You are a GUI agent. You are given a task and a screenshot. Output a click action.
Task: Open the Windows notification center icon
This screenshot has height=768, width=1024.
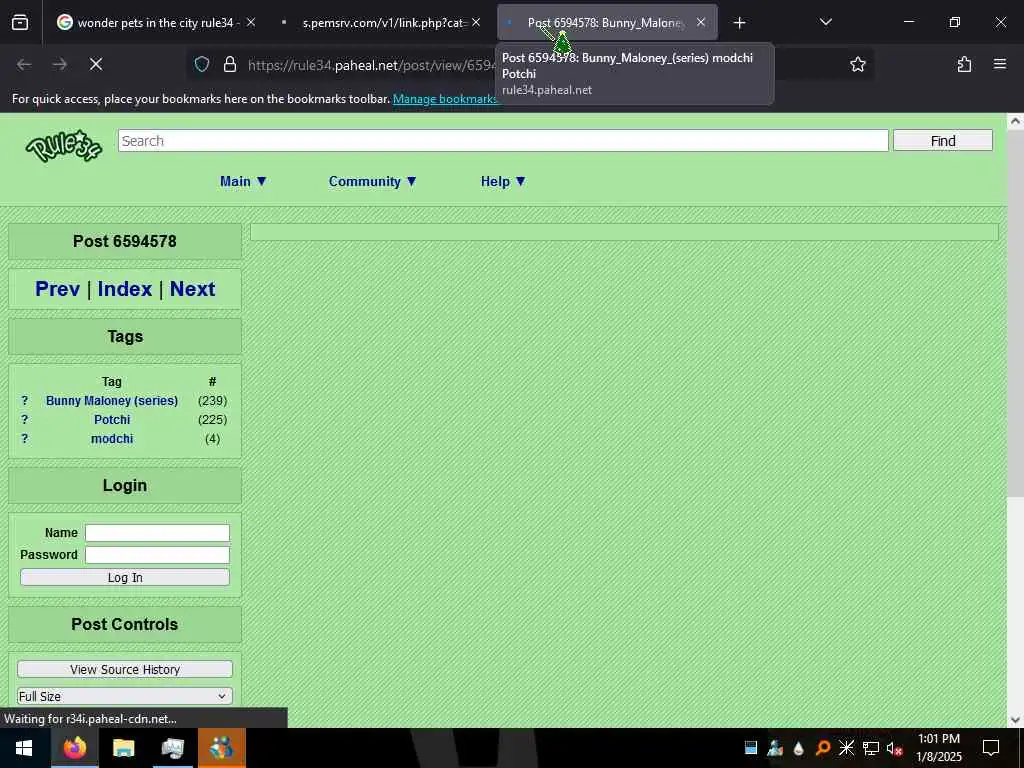(991, 748)
